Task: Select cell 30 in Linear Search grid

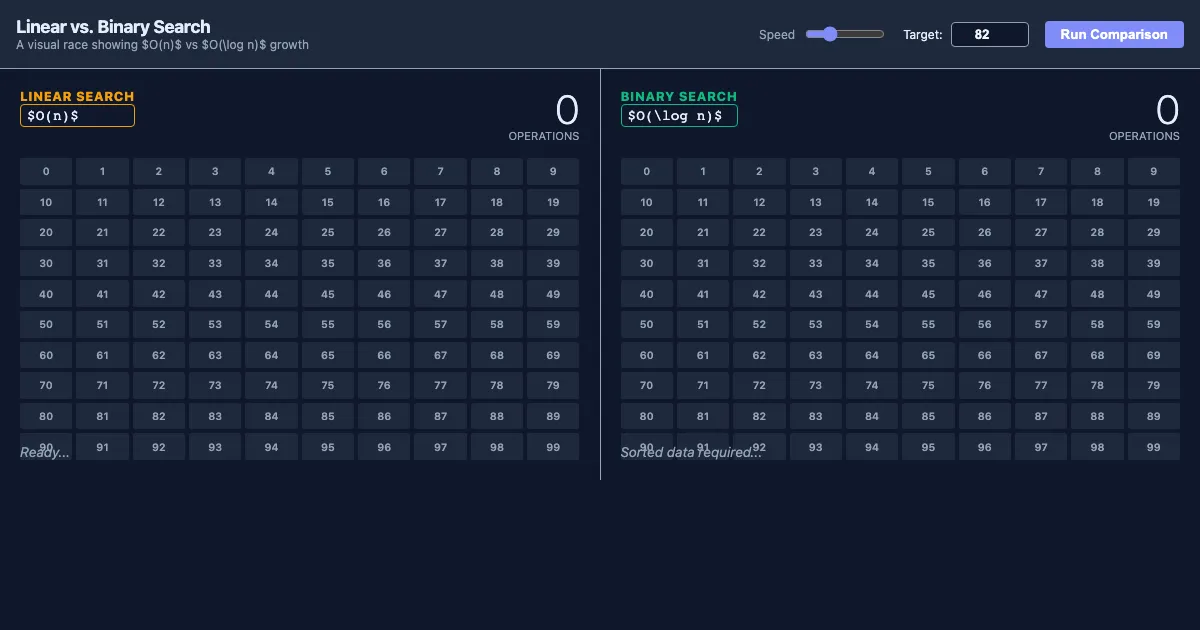Action: (46, 263)
